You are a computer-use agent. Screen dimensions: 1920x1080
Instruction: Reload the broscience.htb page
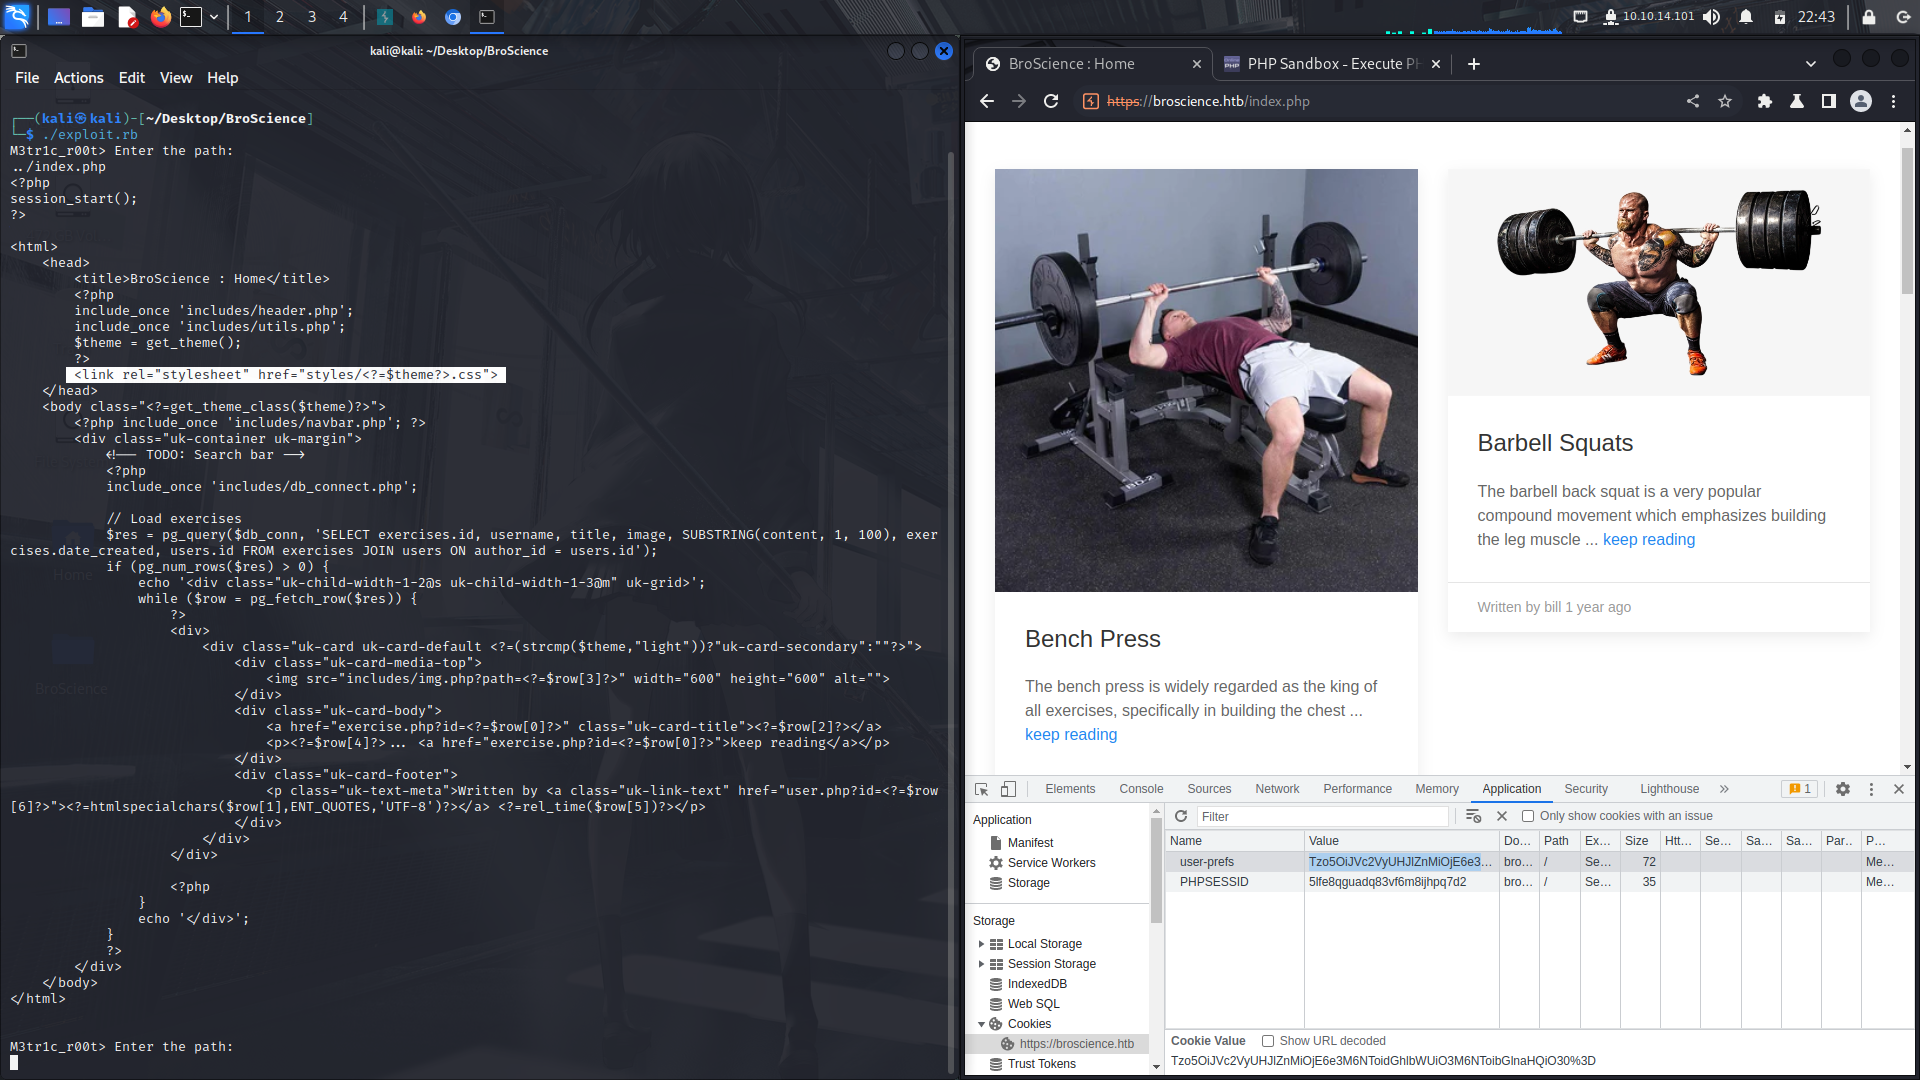(1051, 101)
